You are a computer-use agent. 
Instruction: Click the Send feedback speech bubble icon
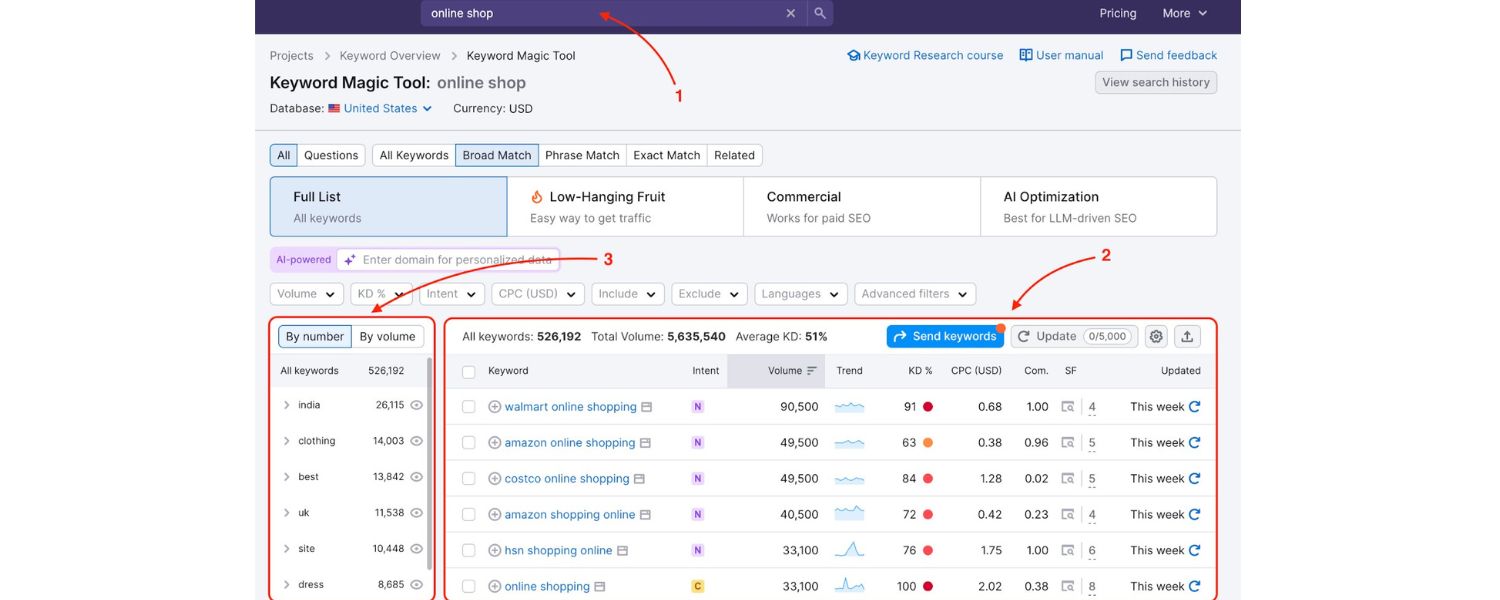point(1125,55)
